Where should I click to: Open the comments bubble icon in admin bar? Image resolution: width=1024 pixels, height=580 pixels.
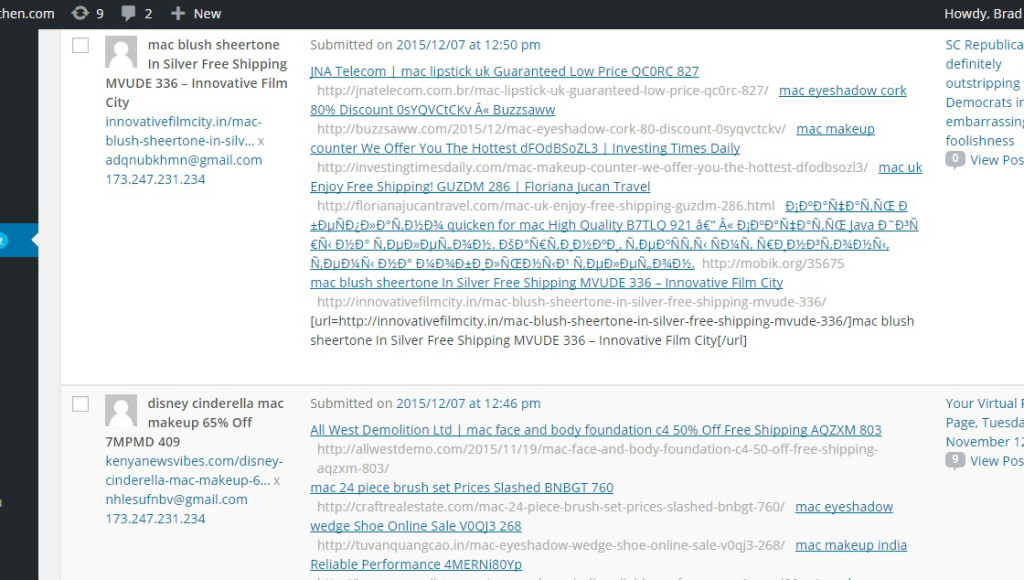pyautogui.click(x=128, y=13)
